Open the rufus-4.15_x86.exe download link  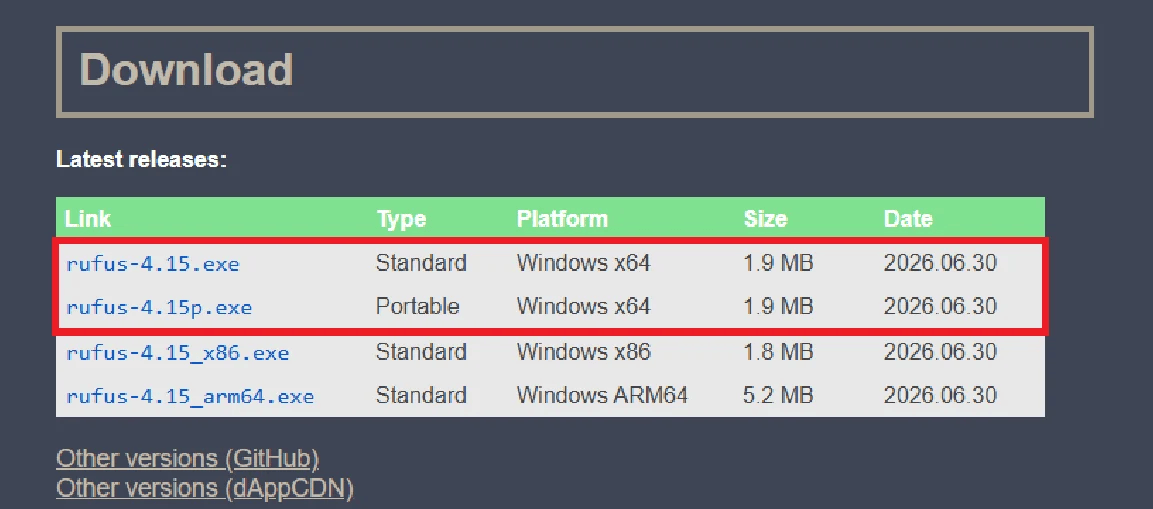coord(177,352)
